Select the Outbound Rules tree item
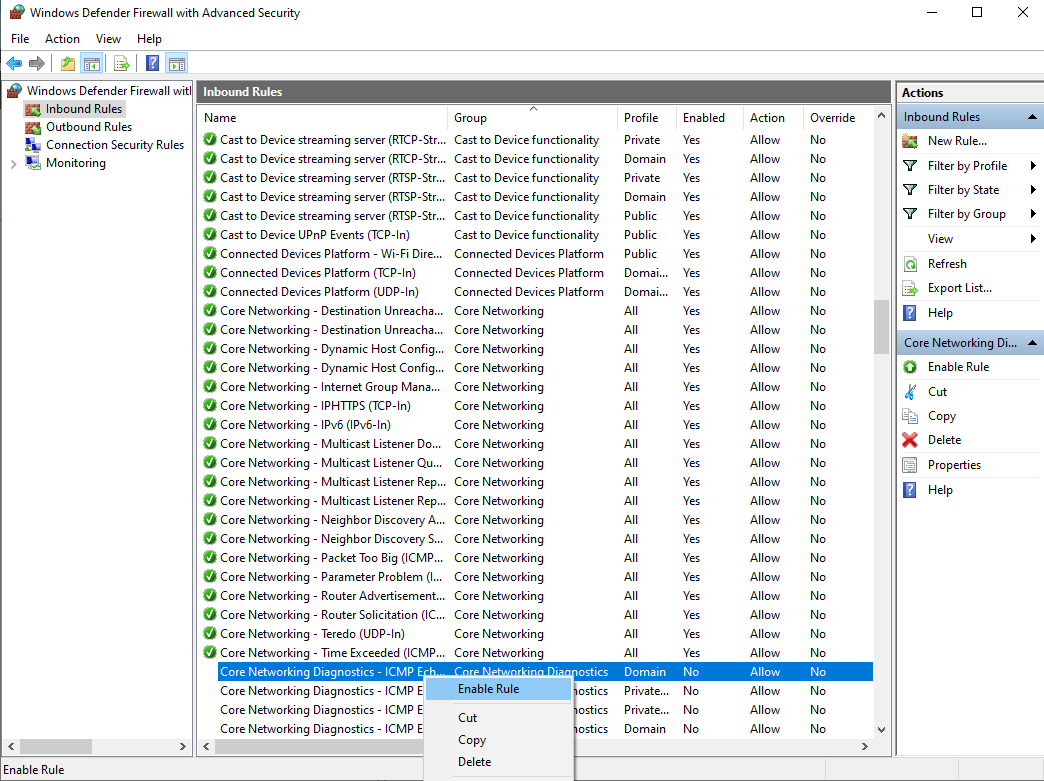The height and width of the screenshot is (781, 1044). 89,127
